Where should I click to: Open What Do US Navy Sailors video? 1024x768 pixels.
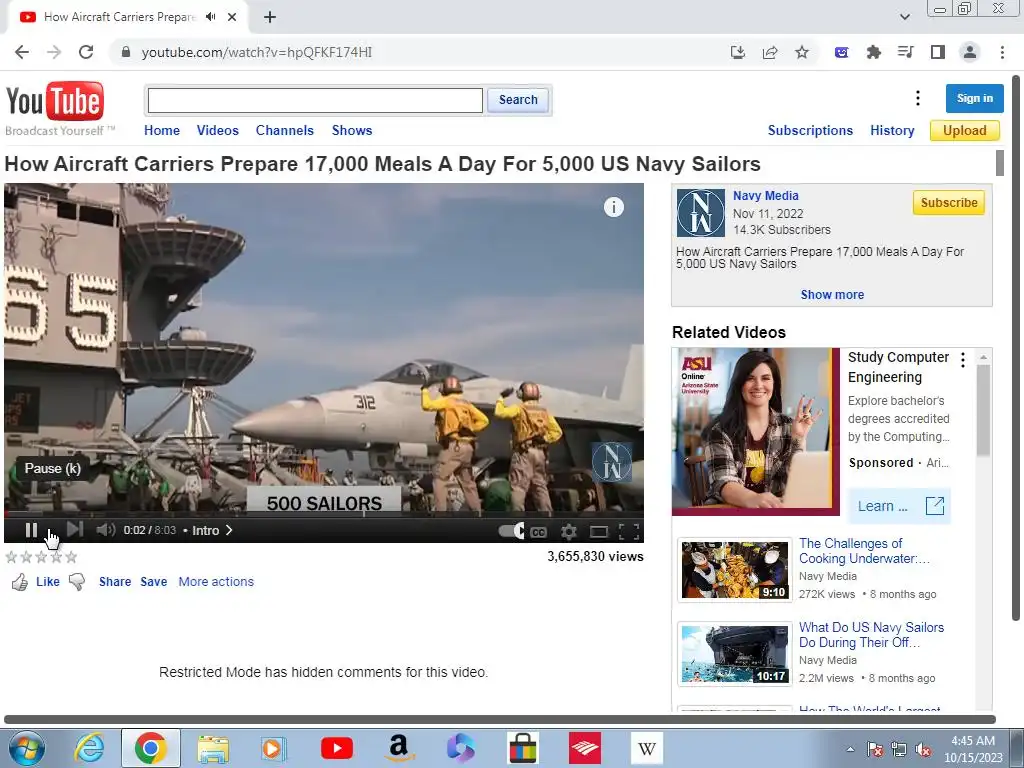pyautogui.click(x=871, y=635)
